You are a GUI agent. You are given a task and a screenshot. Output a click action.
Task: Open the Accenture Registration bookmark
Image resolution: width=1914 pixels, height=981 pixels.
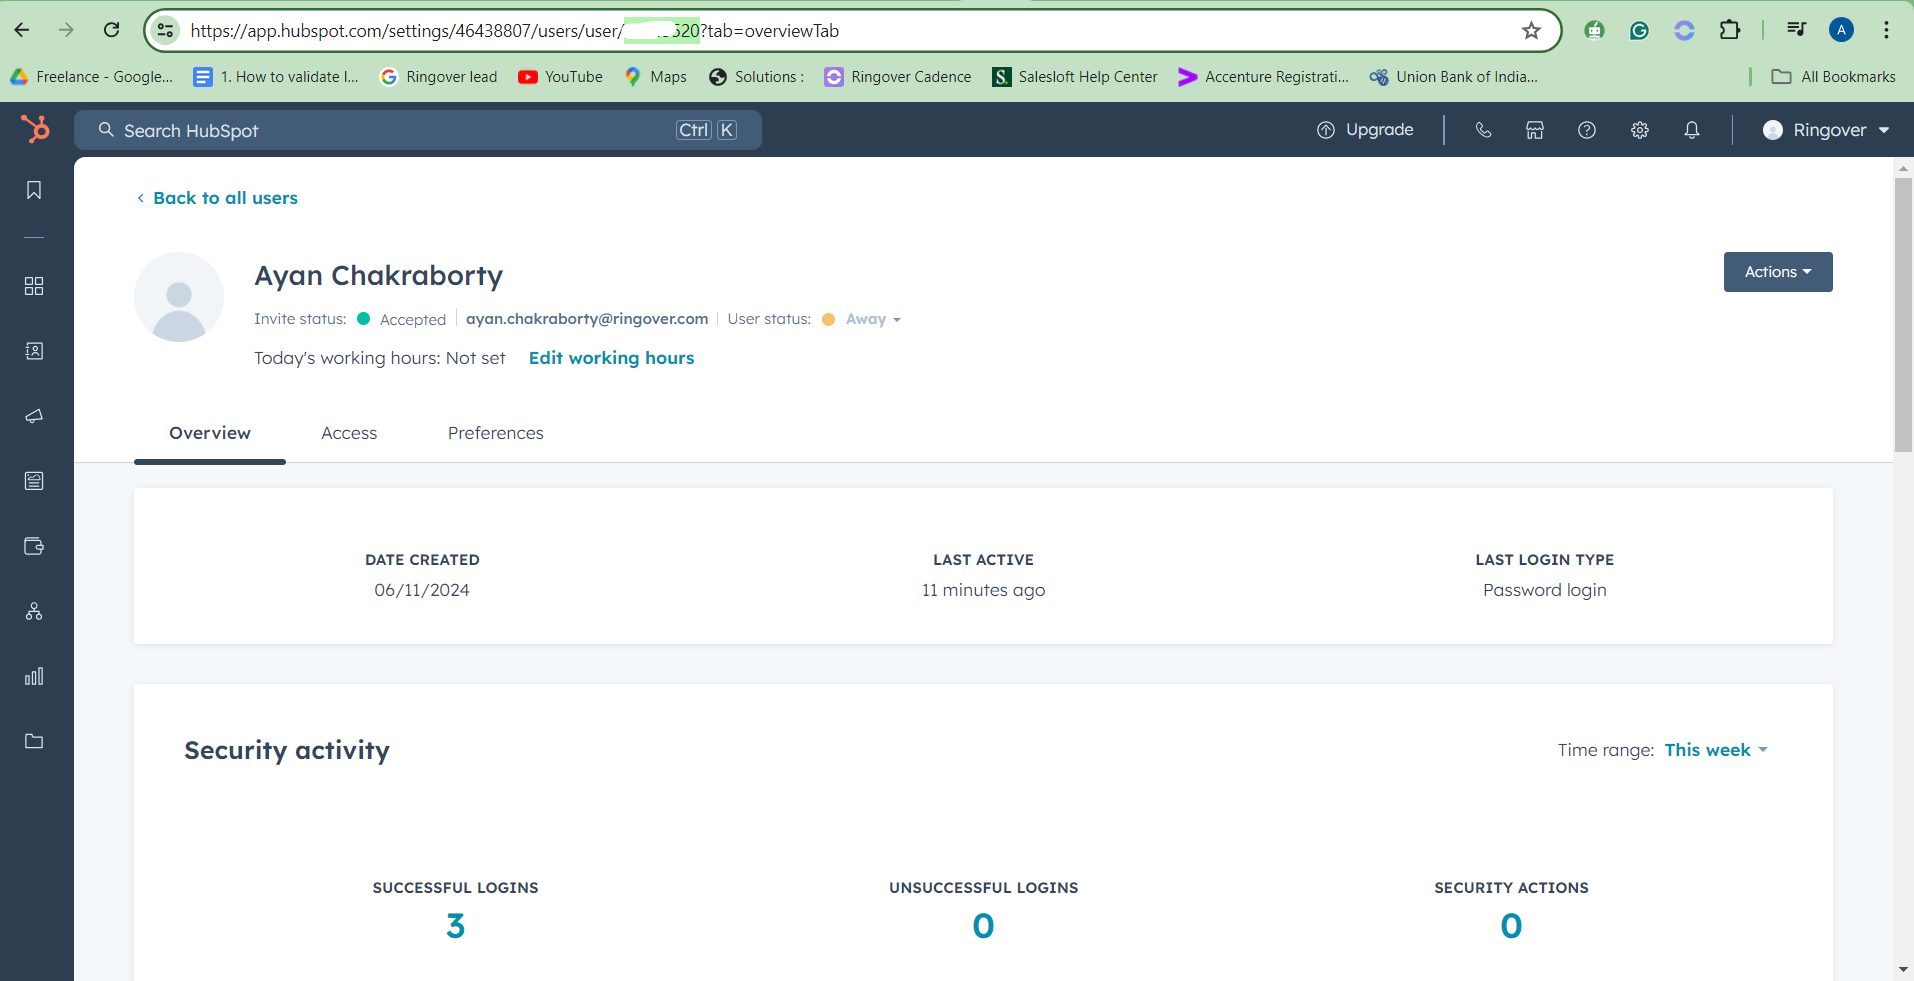coord(1263,77)
